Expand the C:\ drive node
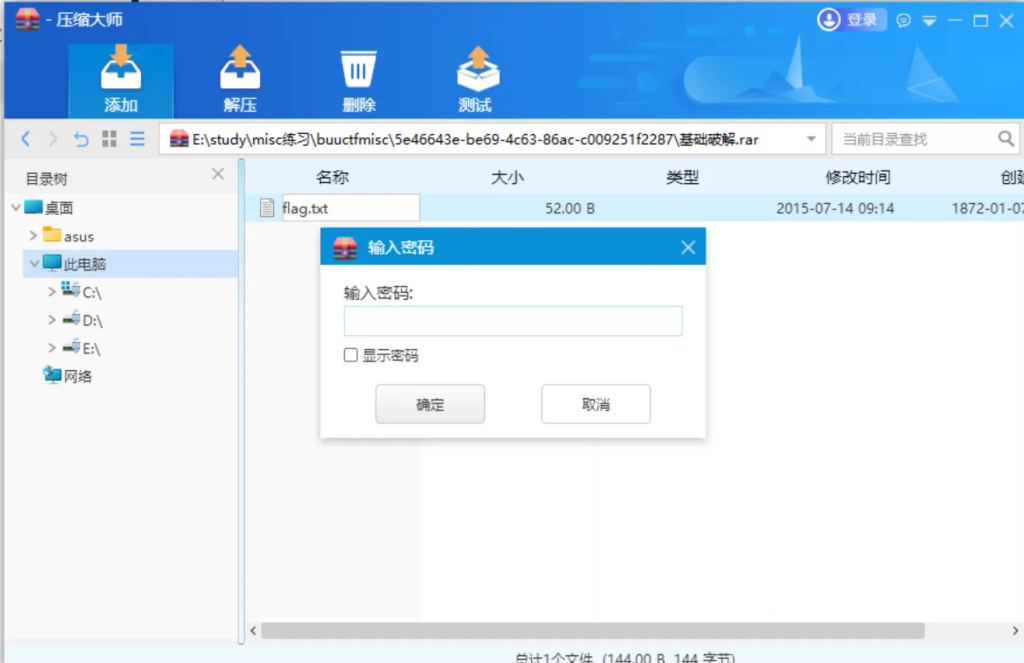1024x663 pixels. click(x=52, y=291)
